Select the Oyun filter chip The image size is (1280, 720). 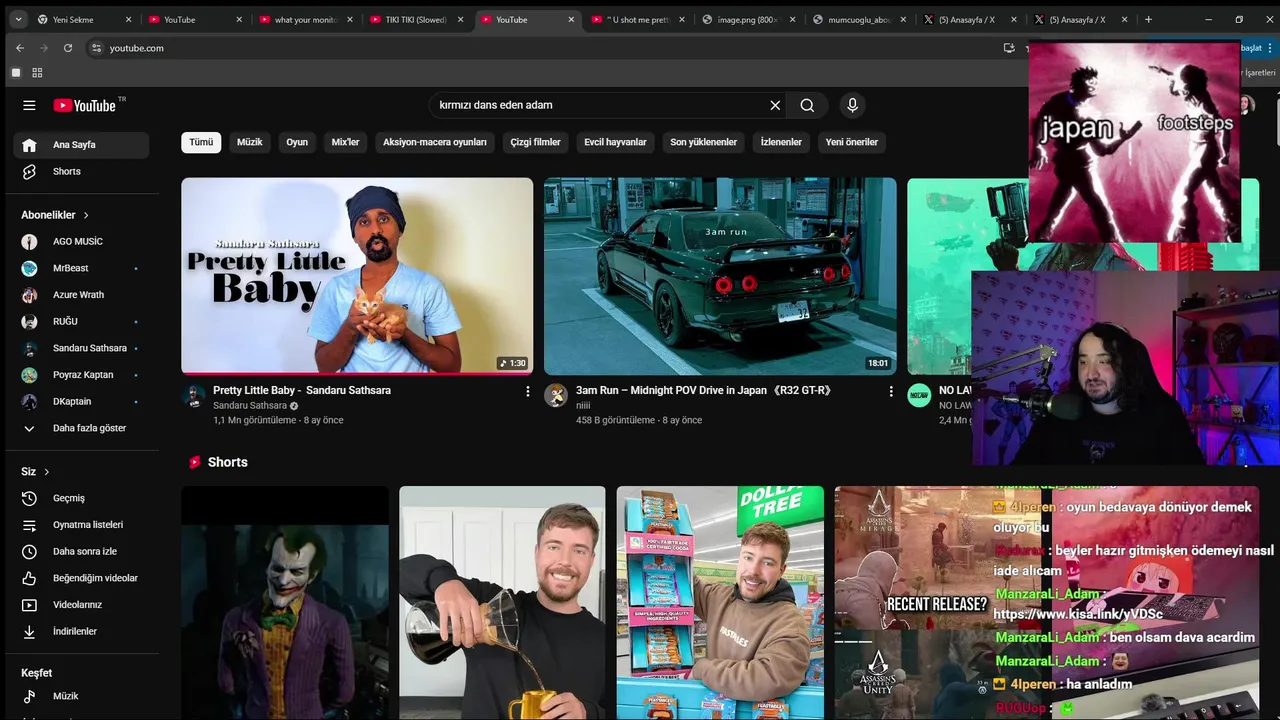point(297,142)
